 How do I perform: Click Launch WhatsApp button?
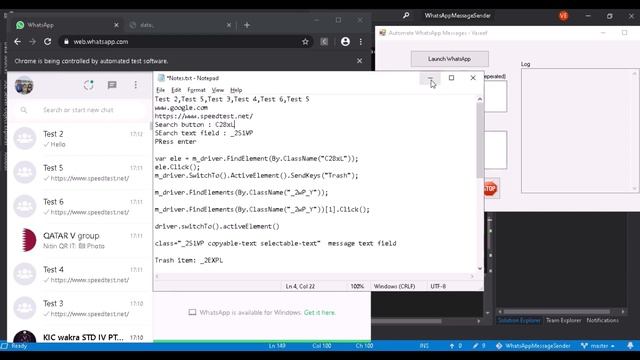(x=449, y=59)
